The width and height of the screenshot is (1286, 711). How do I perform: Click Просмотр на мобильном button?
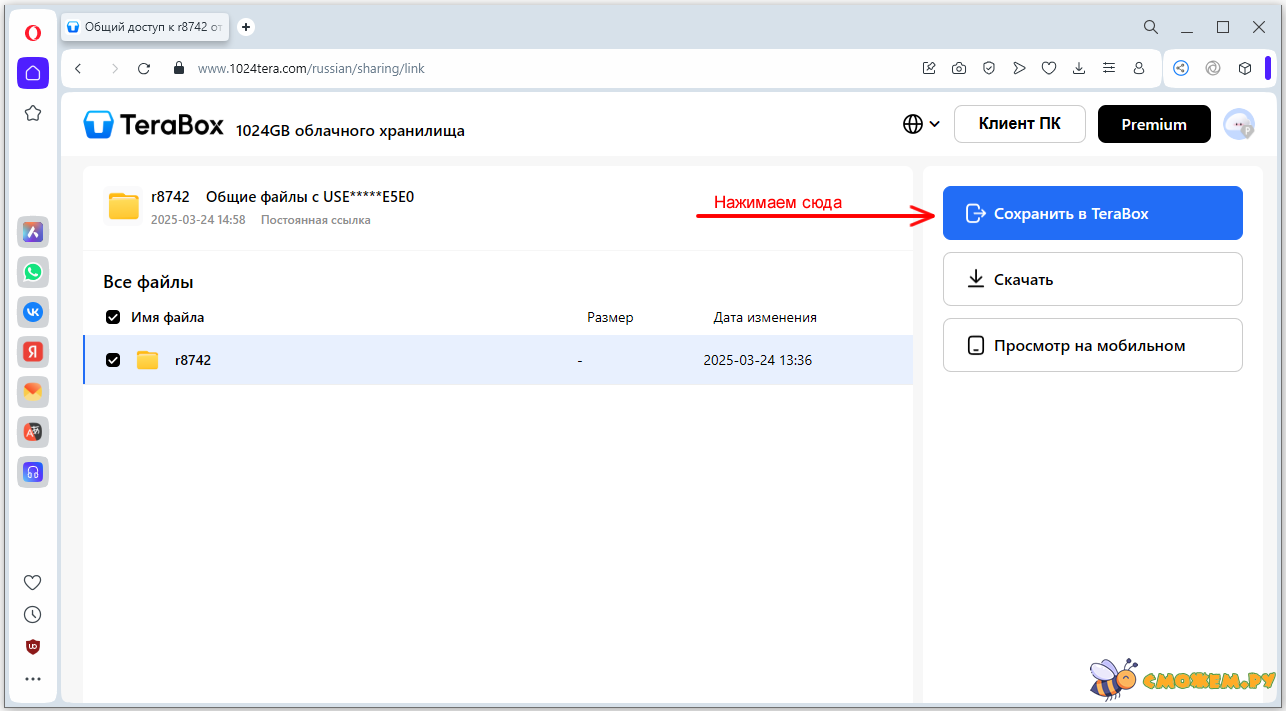click(x=1092, y=345)
